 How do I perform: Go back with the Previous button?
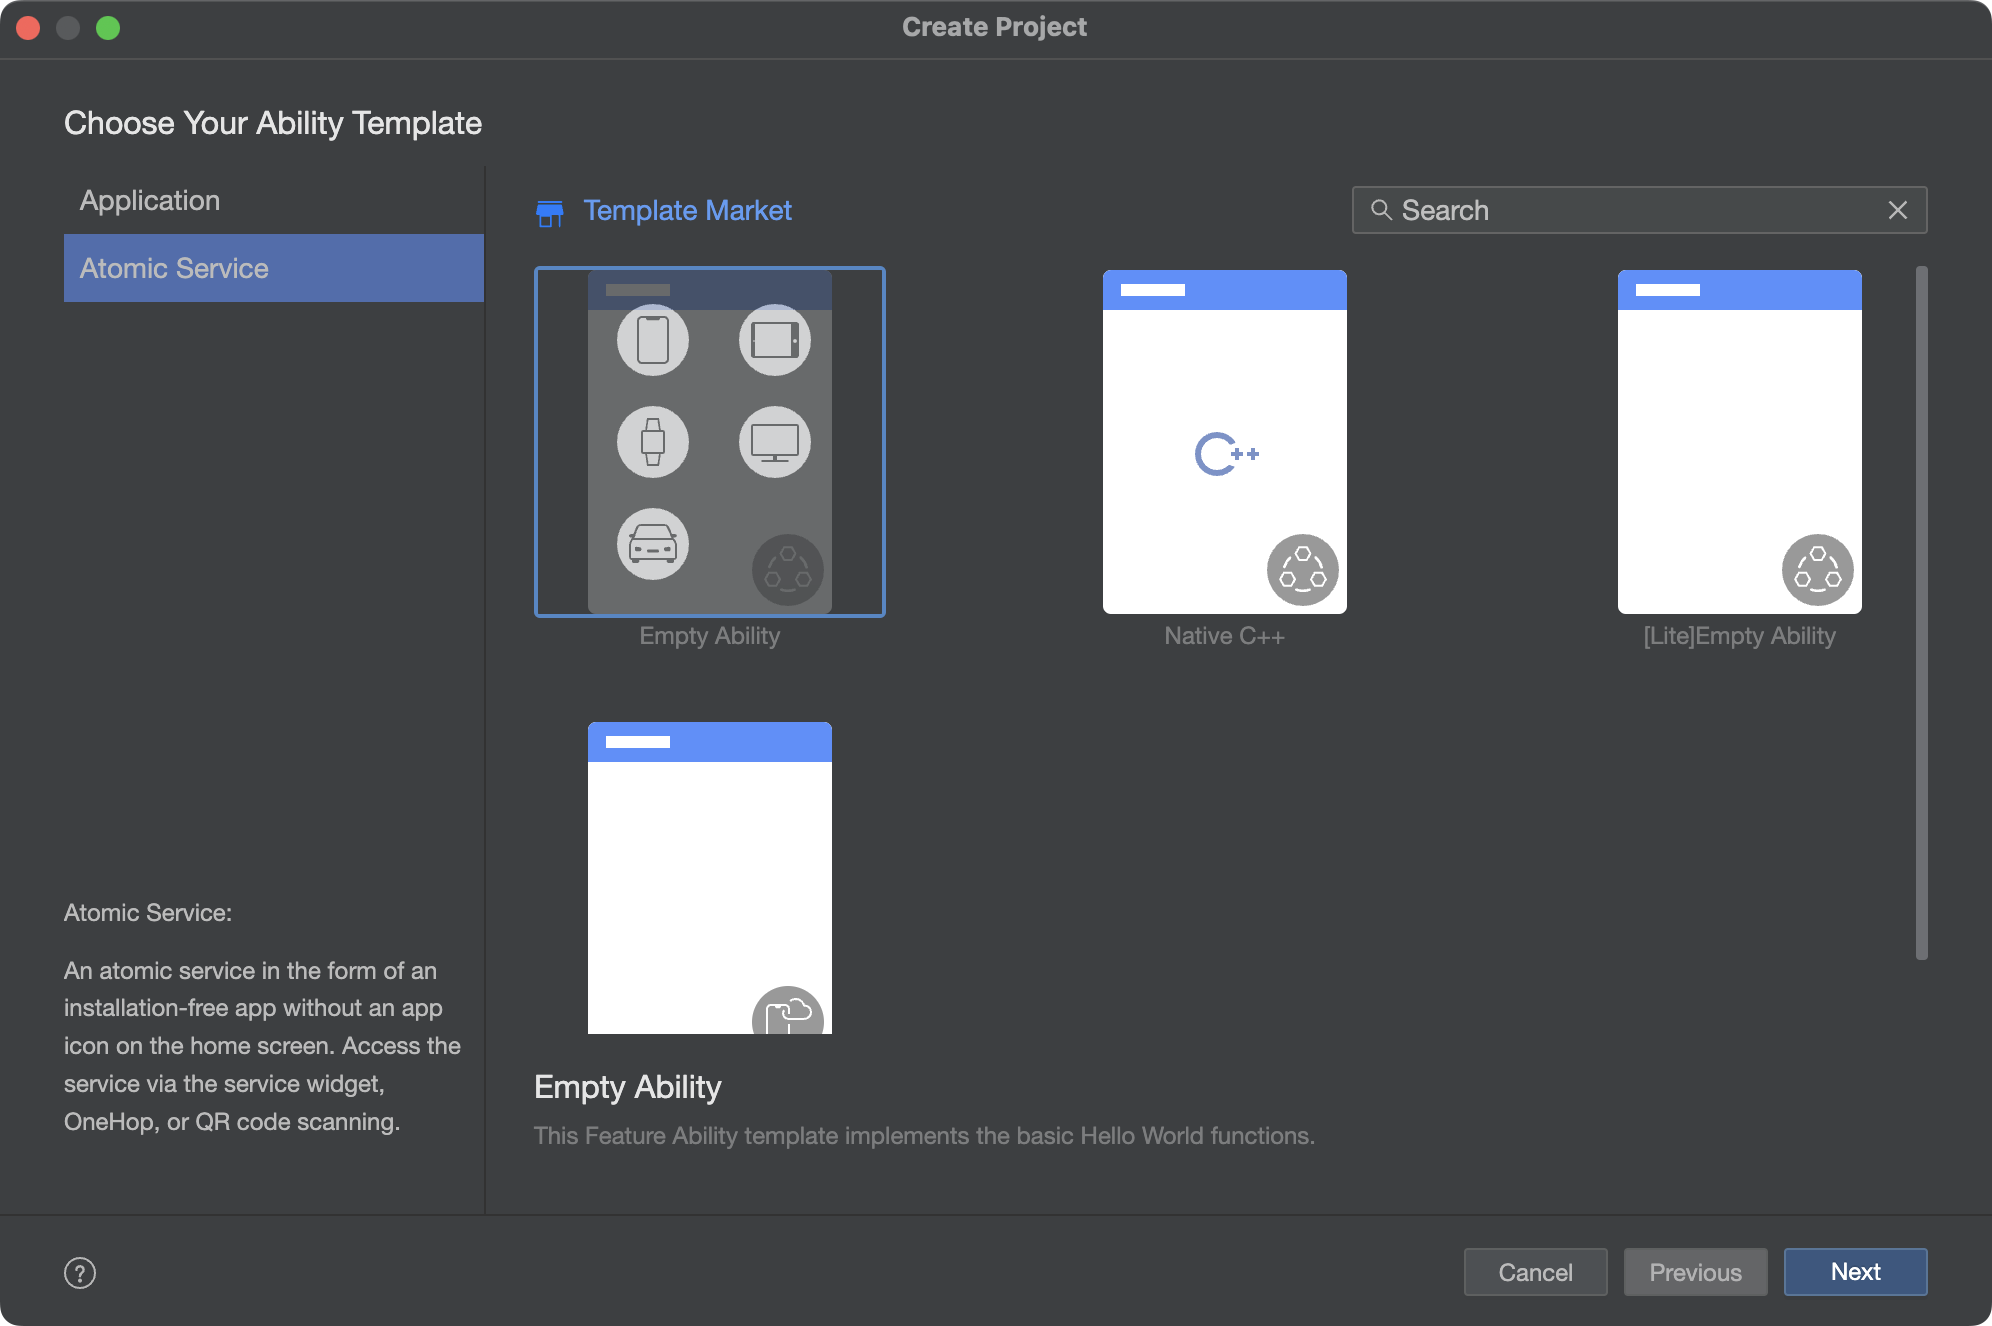pyautogui.click(x=1695, y=1272)
